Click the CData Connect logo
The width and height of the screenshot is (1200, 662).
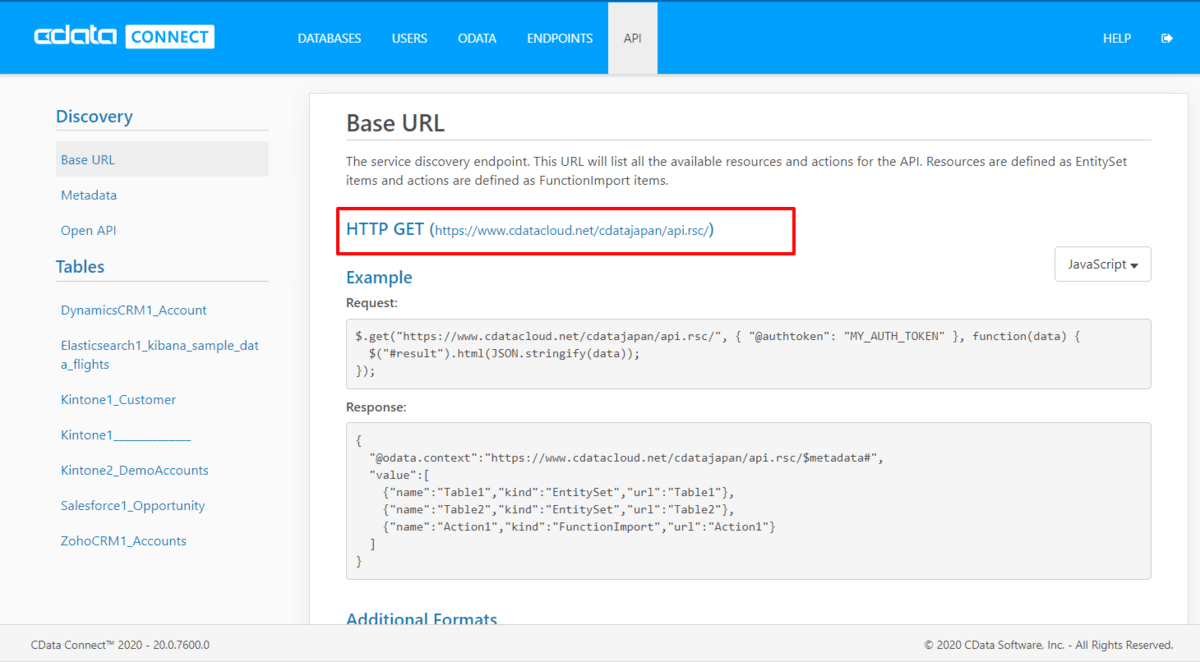click(x=124, y=37)
